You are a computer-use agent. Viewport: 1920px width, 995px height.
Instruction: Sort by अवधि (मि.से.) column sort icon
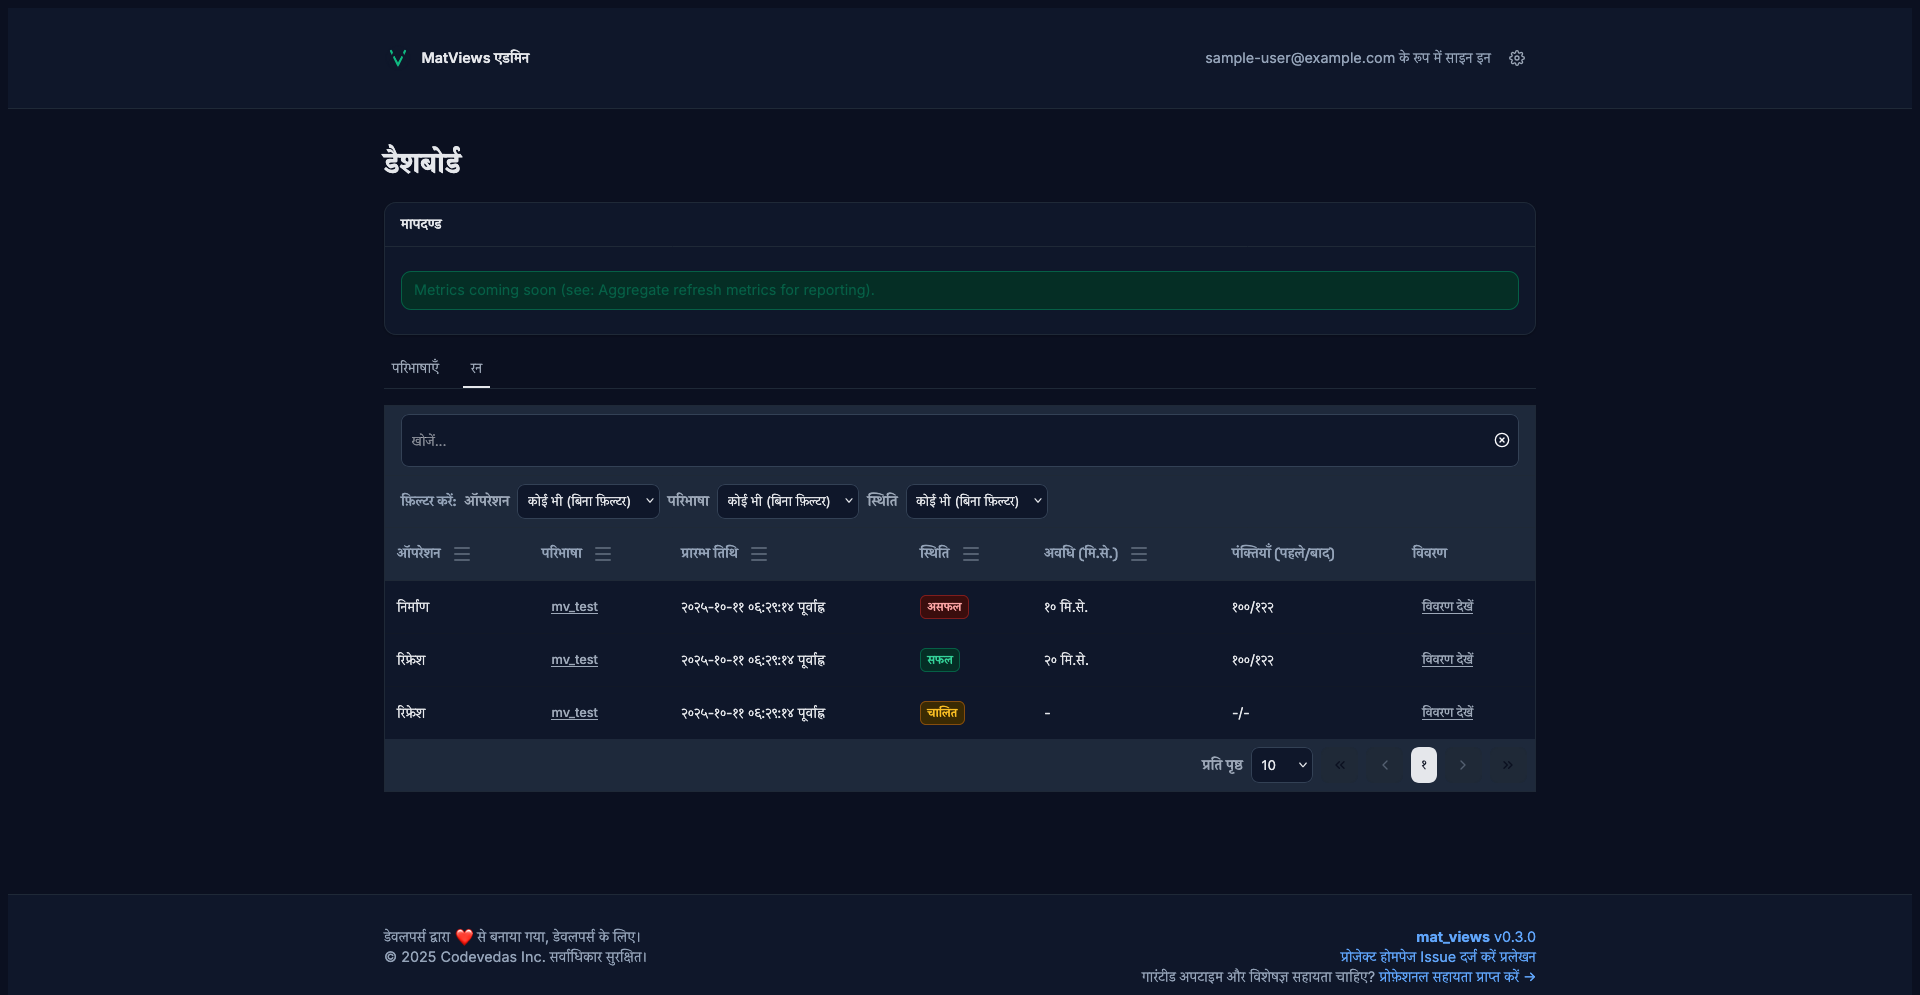1139,554
